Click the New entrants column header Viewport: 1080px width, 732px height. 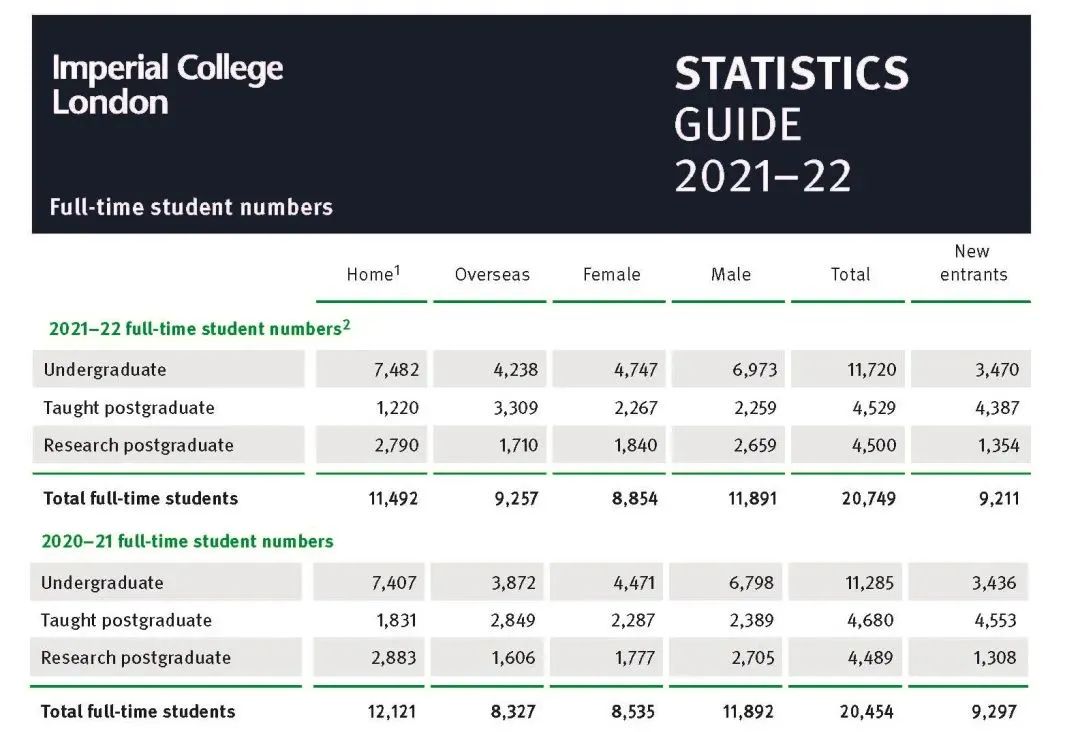pos(972,263)
